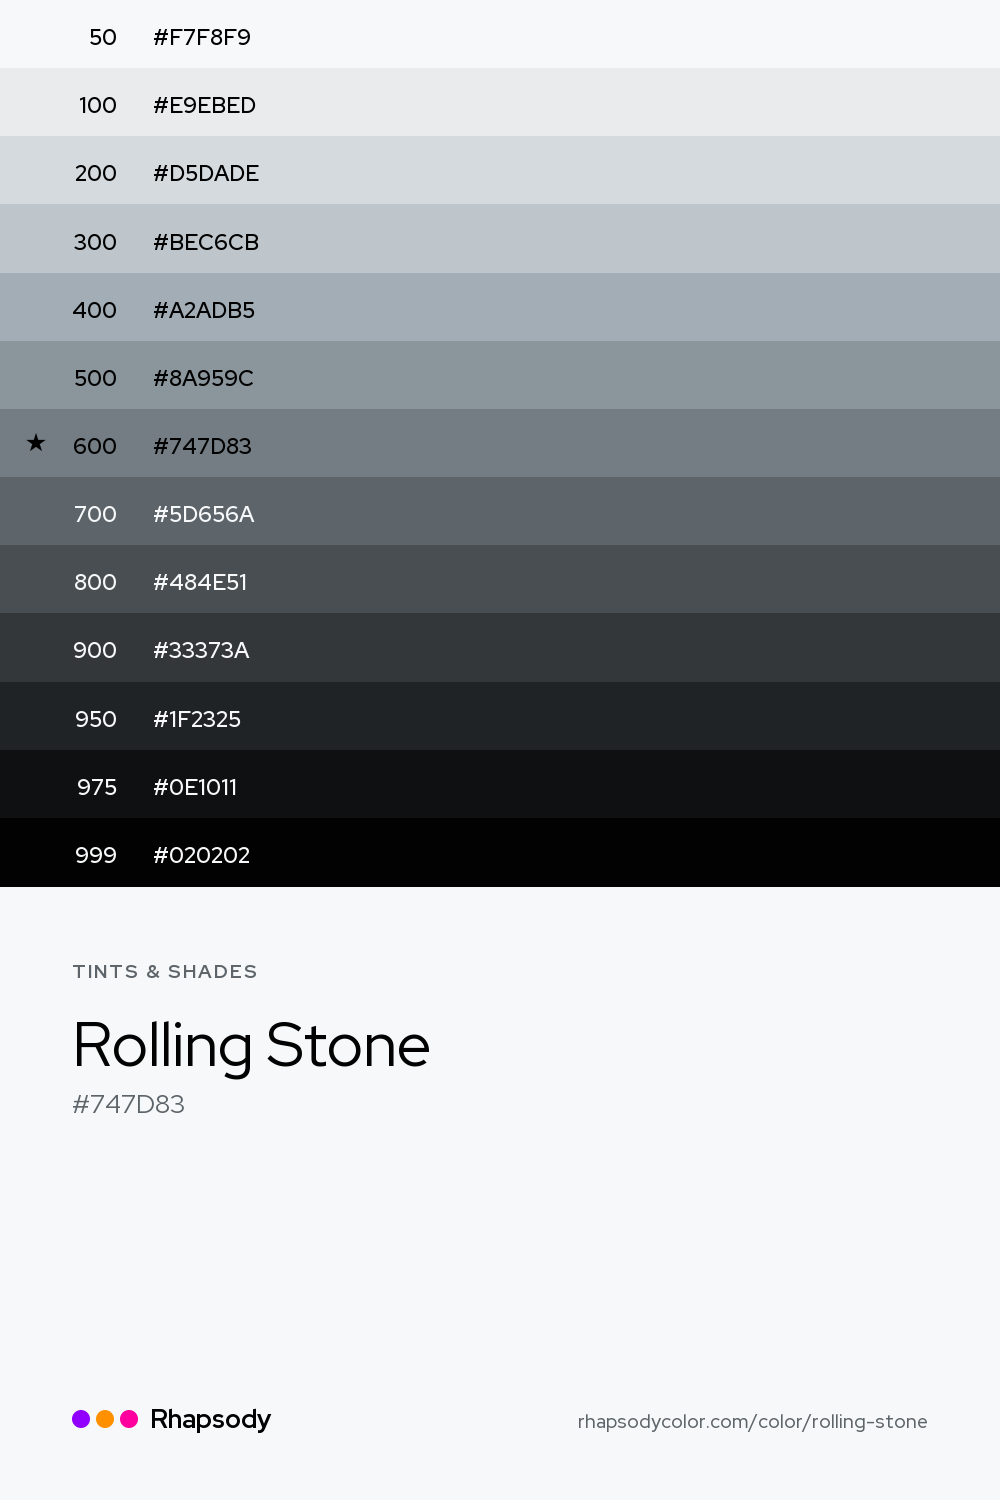The height and width of the screenshot is (1500, 1000).
Task: Select the #5D656A shade 700 swatch
Action: (x=500, y=511)
